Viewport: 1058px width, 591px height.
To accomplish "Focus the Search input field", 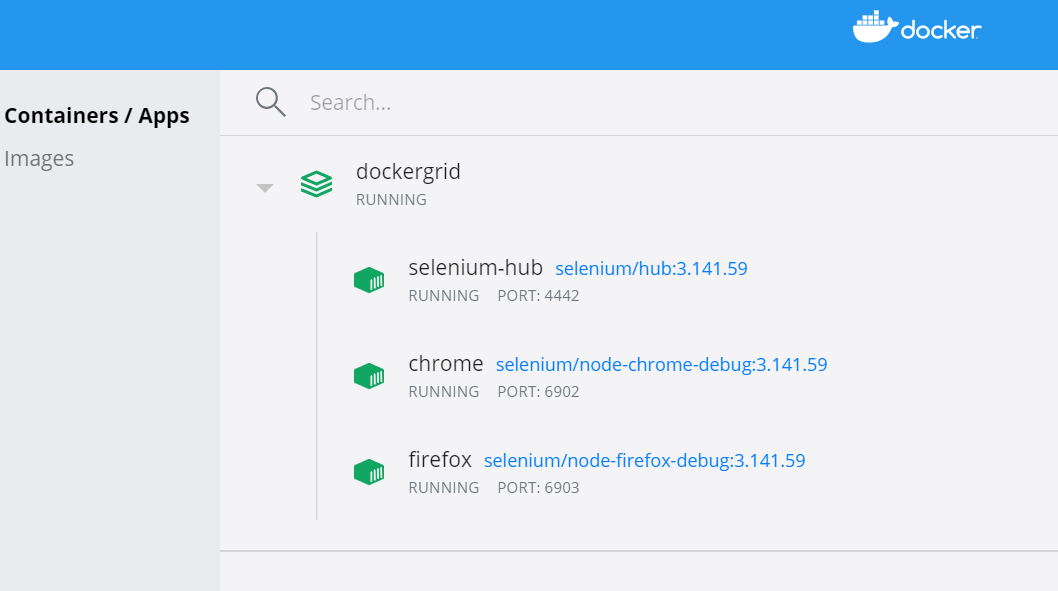I will [600, 103].
